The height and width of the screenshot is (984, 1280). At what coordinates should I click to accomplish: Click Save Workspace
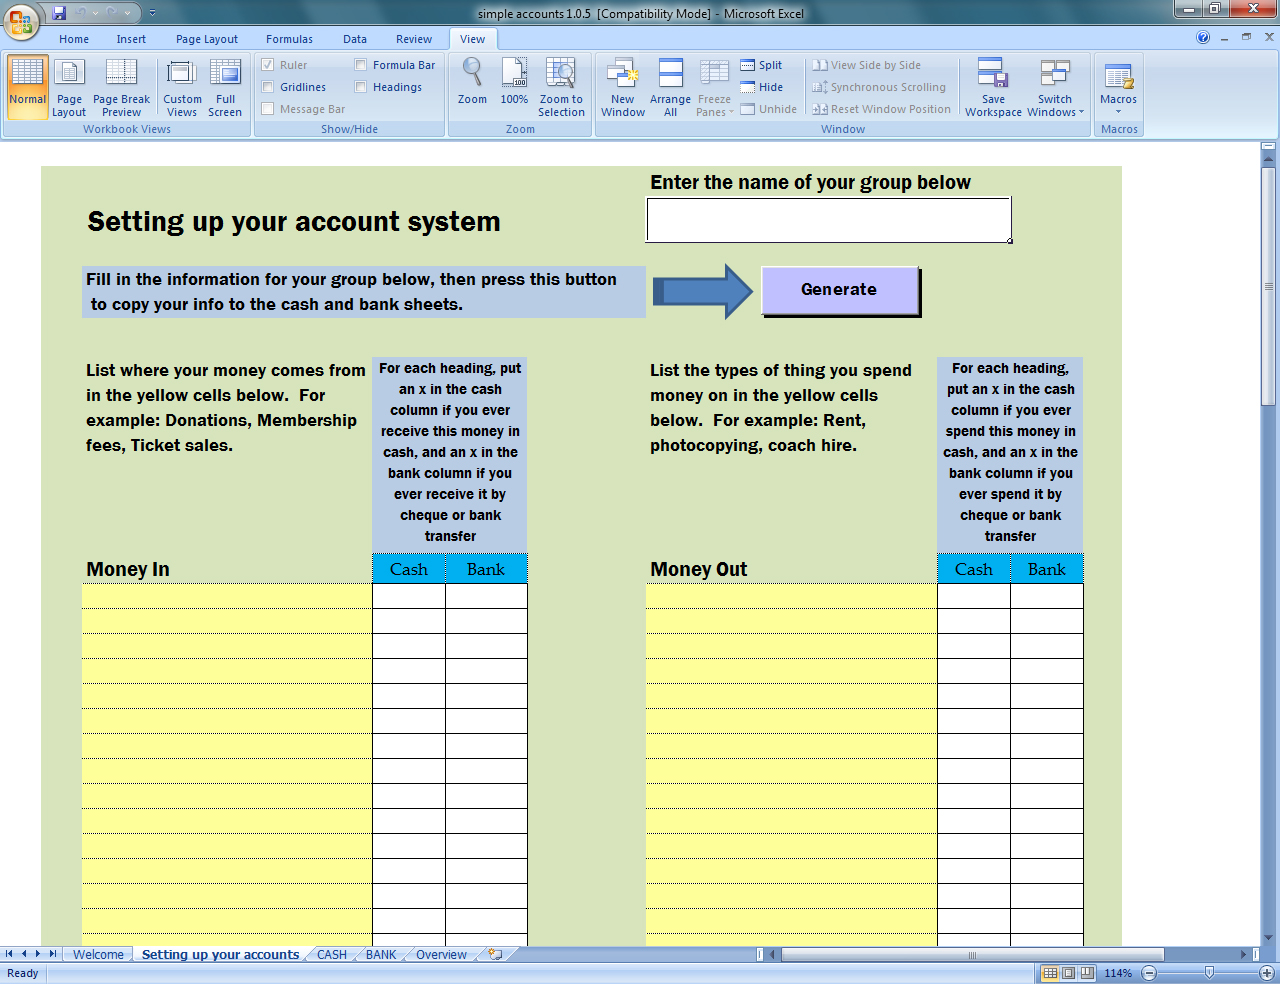[x=993, y=86]
